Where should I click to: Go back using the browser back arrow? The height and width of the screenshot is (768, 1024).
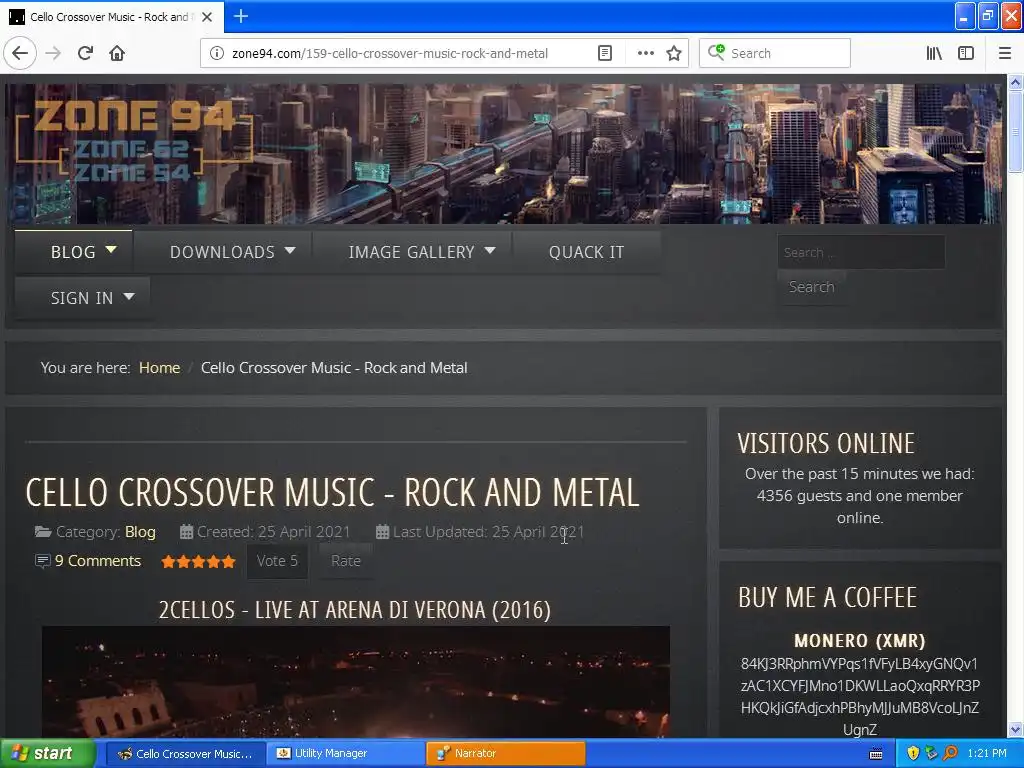tap(20, 53)
